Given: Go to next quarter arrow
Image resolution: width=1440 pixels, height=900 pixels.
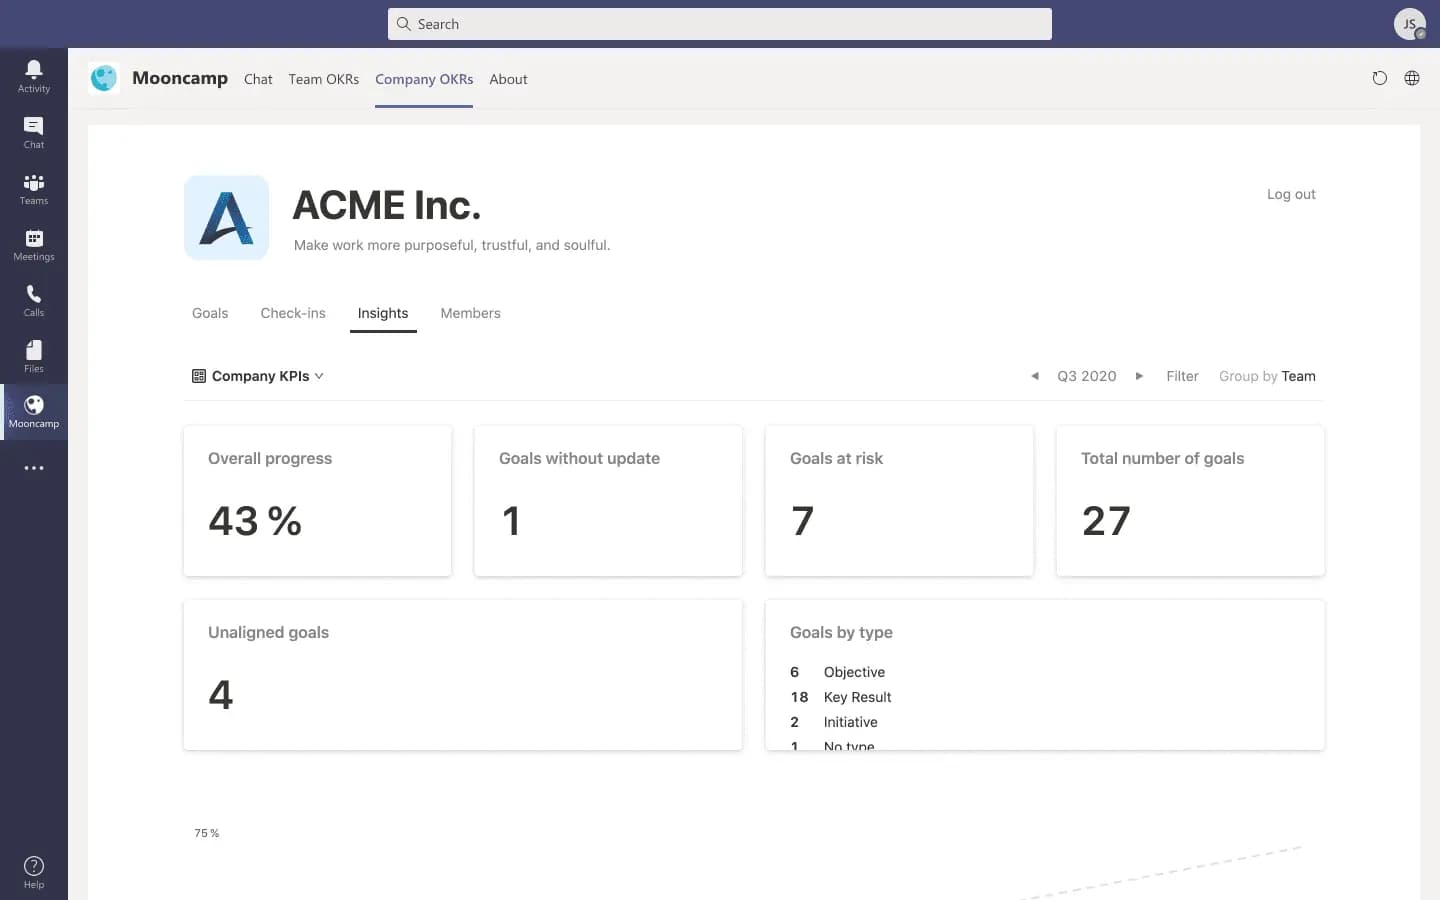Looking at the screenshot, I should pos(1139,376).
